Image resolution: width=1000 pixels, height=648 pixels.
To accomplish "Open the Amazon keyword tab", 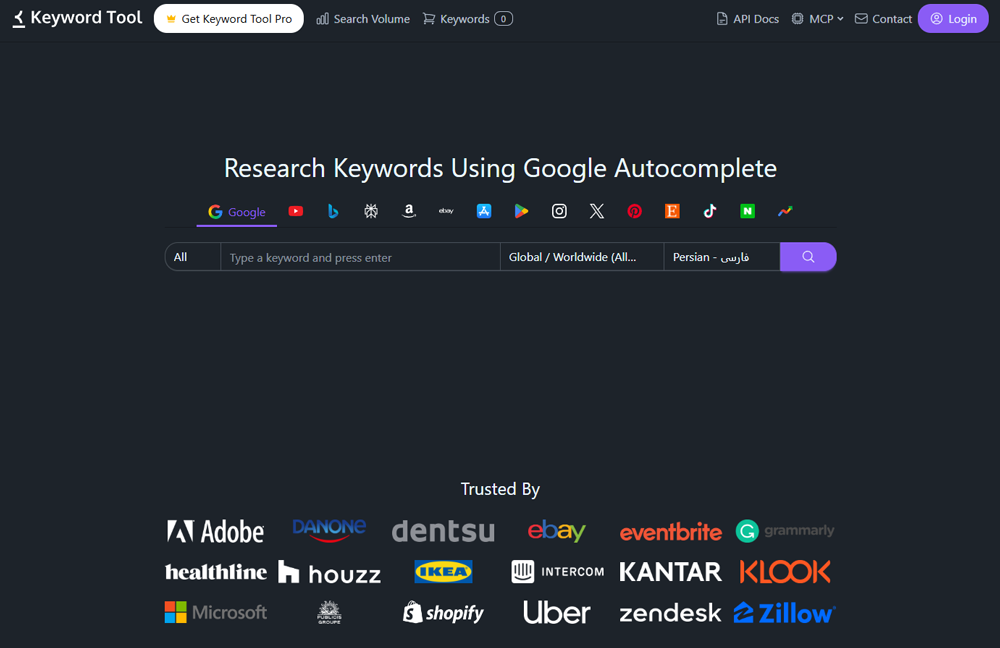I will (409, 211).
